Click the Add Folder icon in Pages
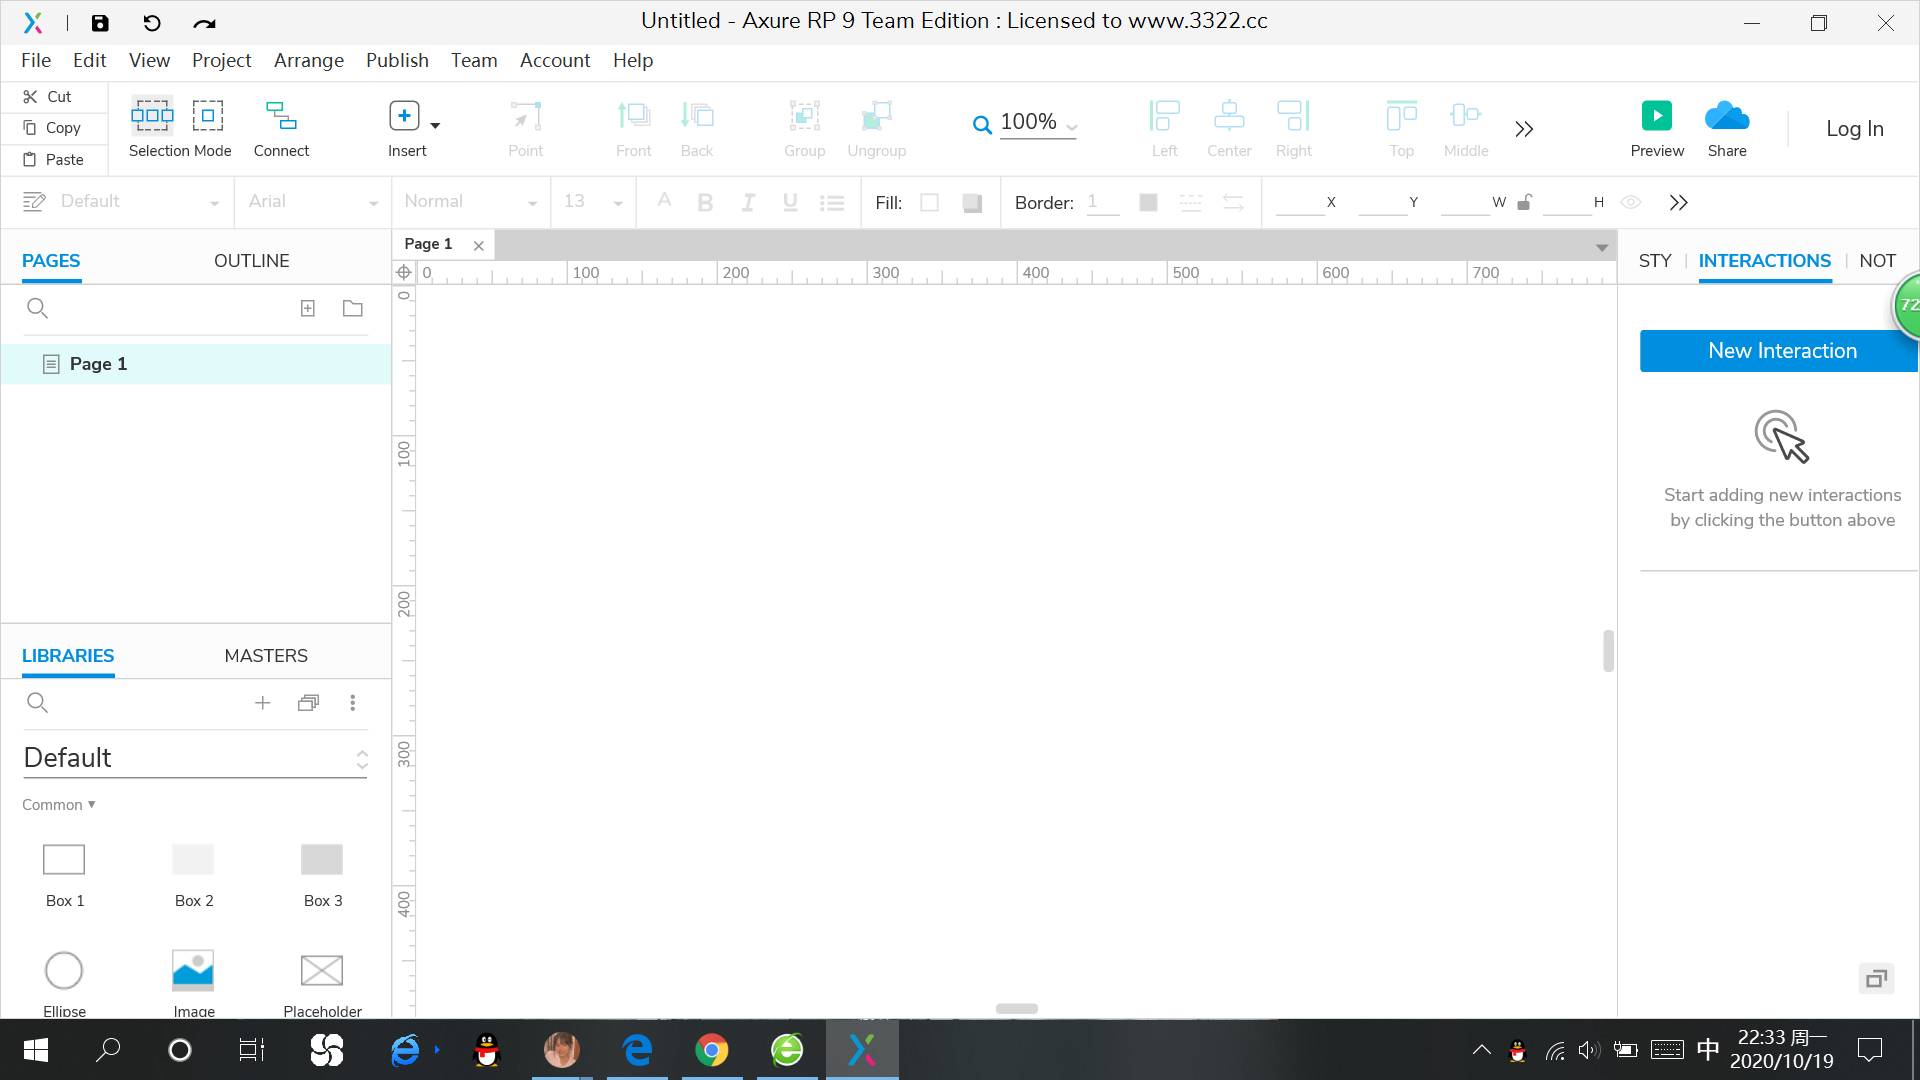 pos(352,308)
